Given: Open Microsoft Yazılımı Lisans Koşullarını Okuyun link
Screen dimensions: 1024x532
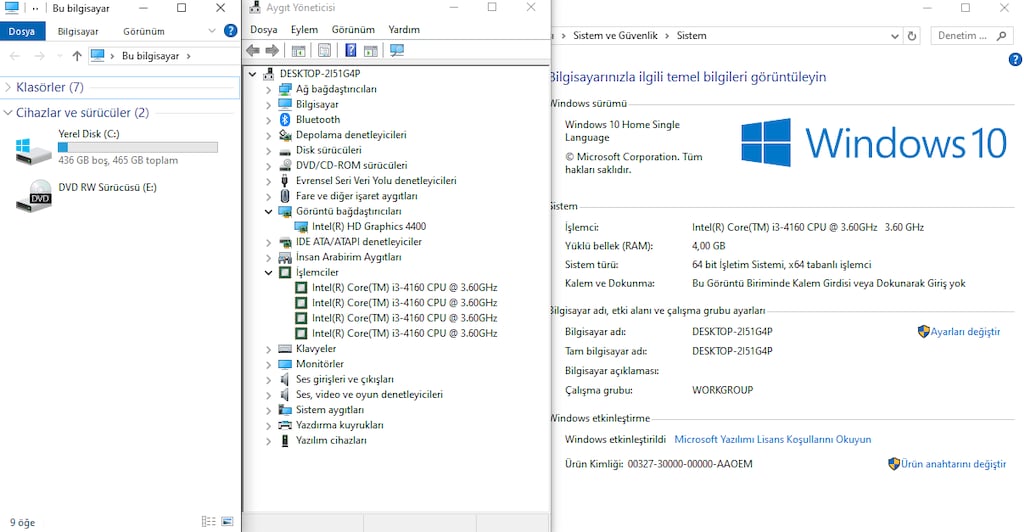Looking at the screenshot, I should pos(773,439).
